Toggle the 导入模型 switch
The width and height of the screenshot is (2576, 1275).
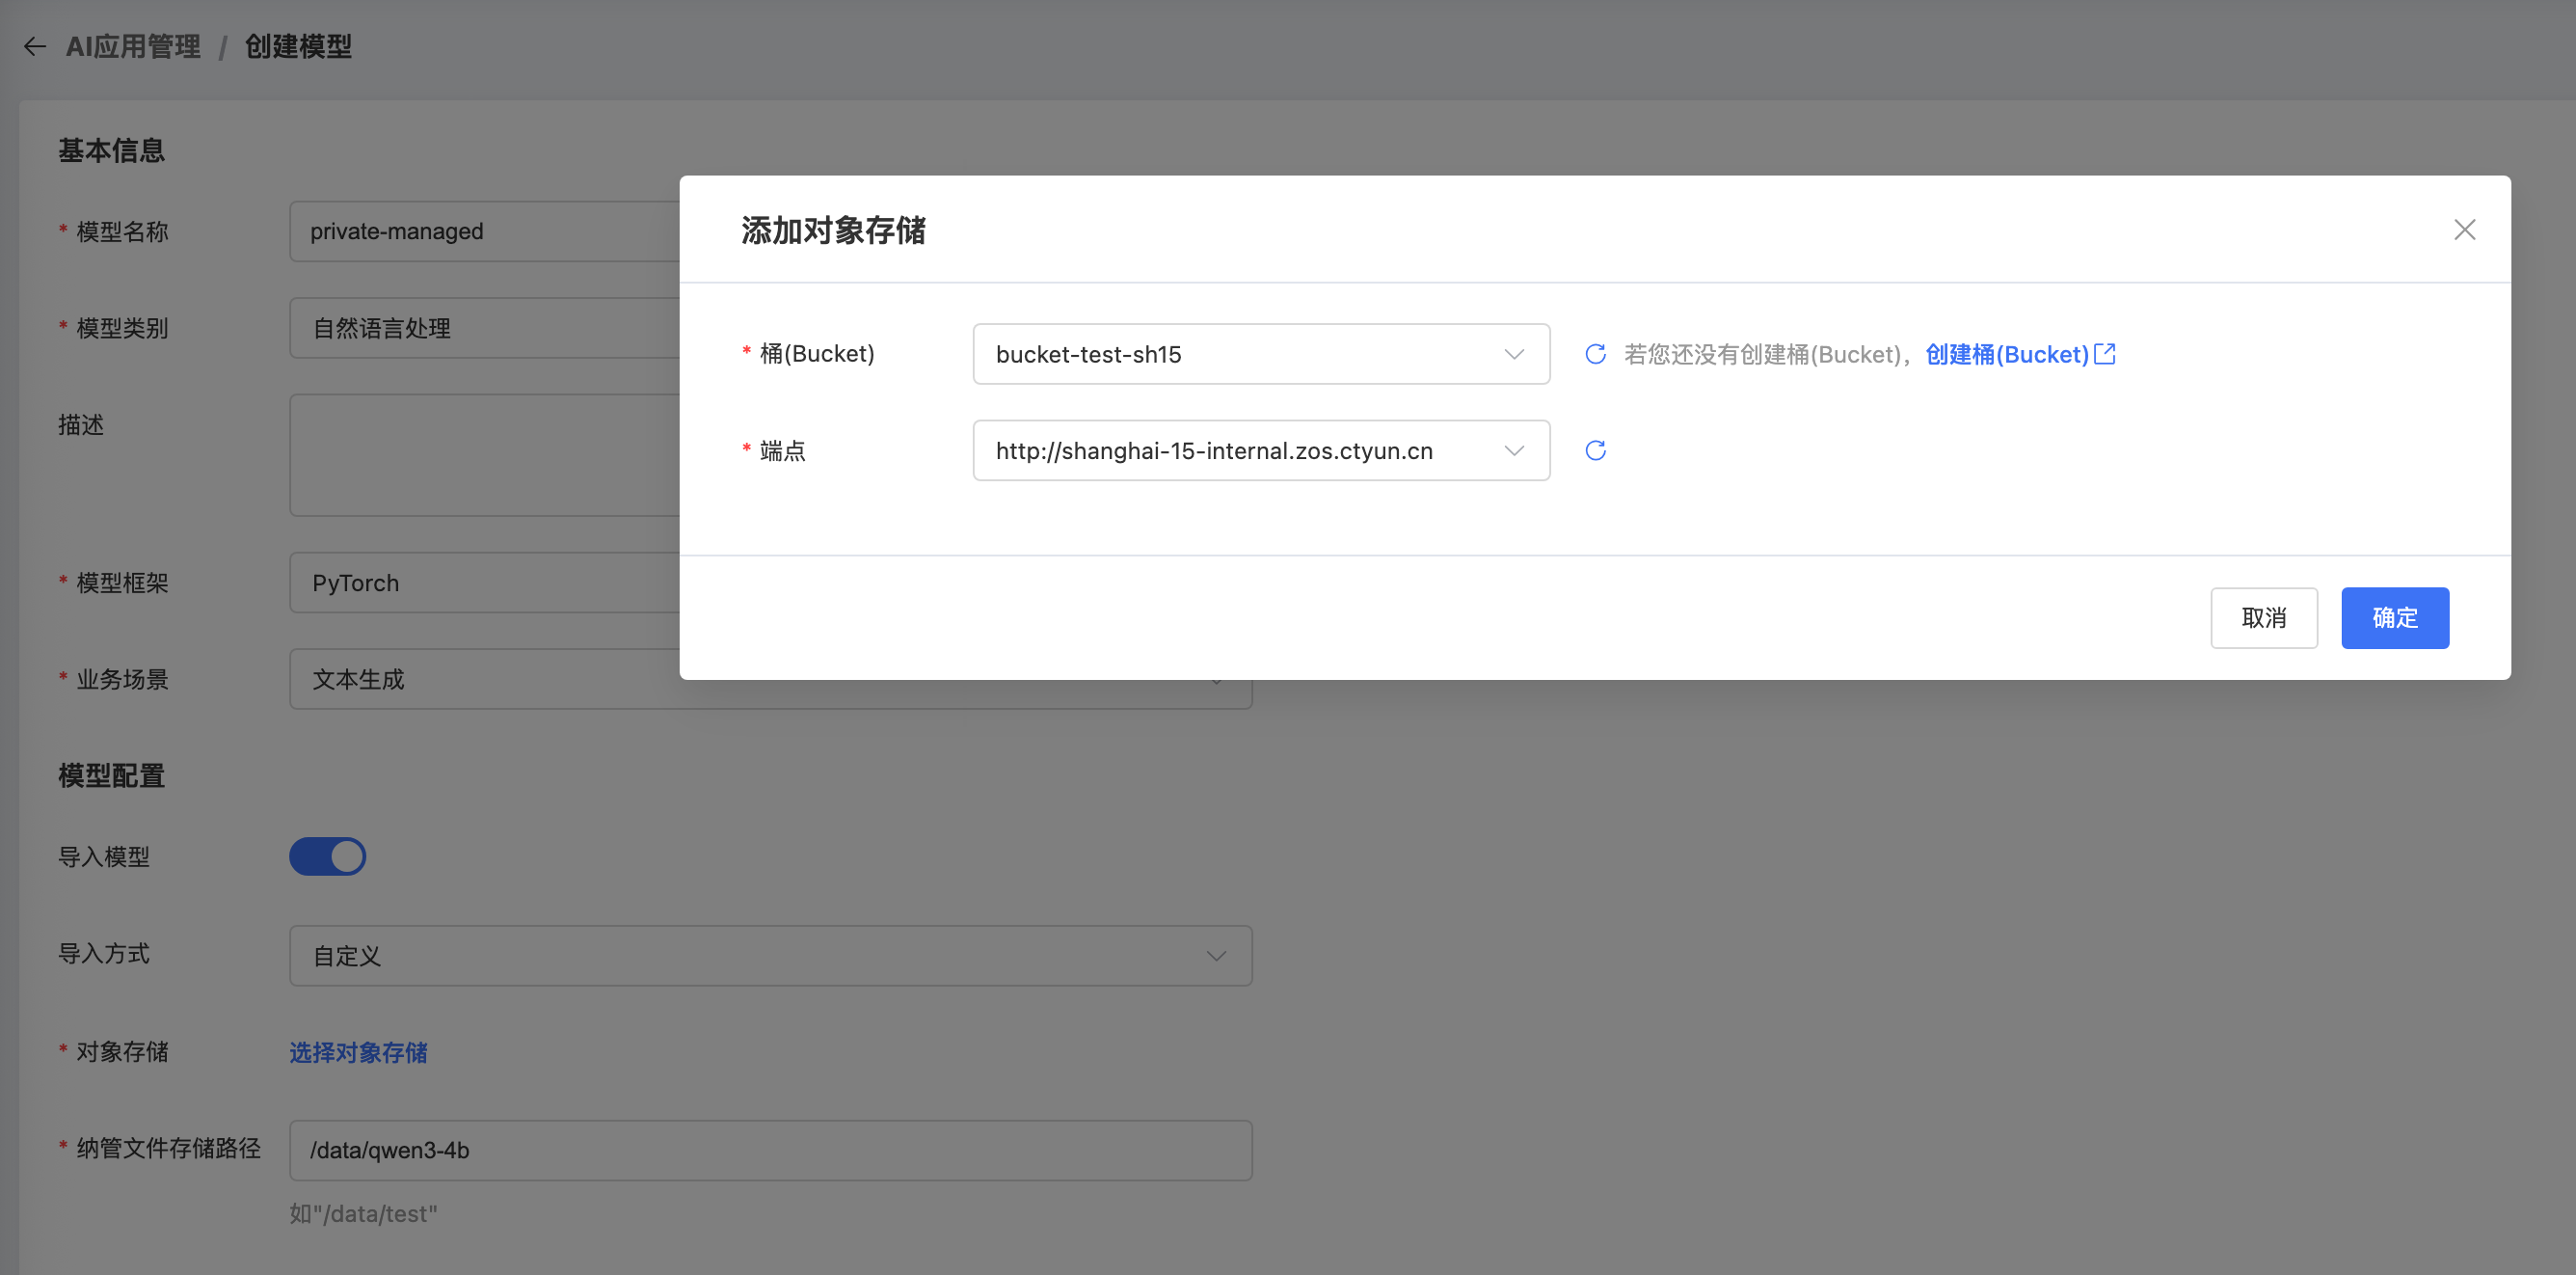(x=328, y=856)
